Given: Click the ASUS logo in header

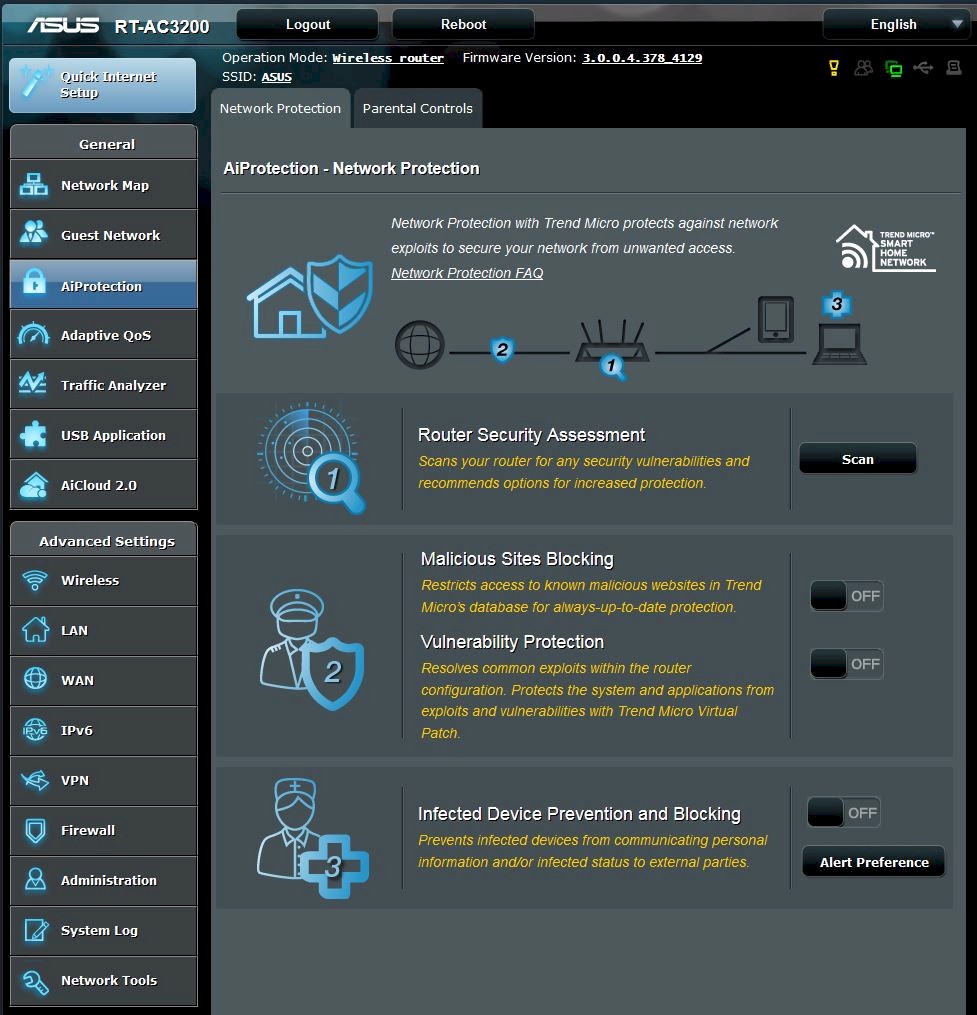Looking at the screenshot, I should pyautogui.click(x=63, y=25).
